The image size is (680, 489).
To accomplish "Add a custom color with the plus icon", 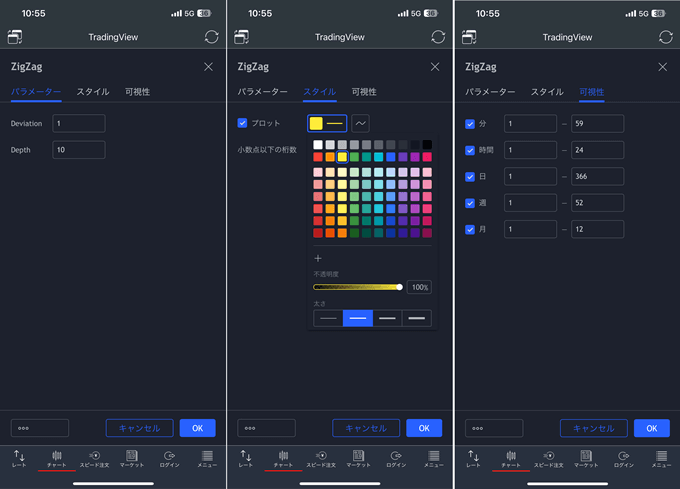I will coord(318,258).
